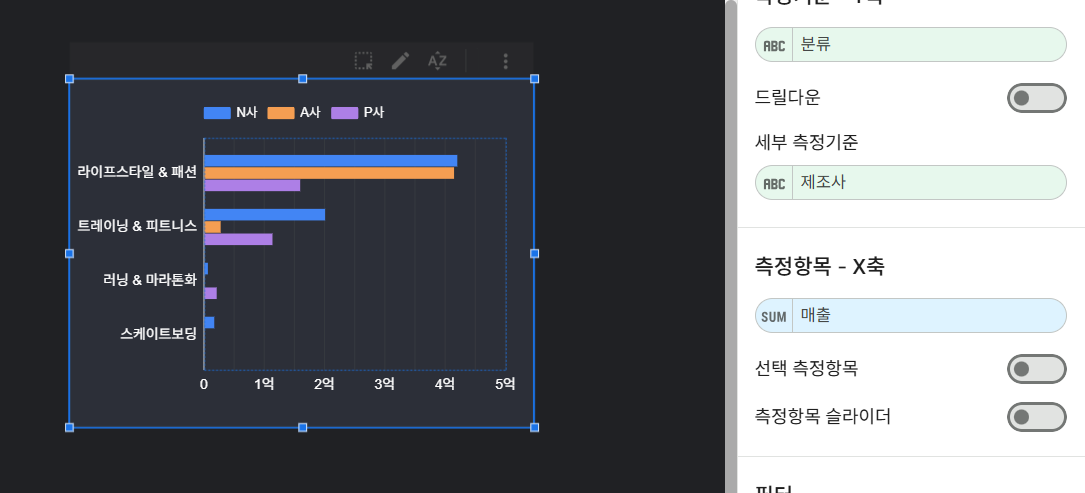Click the ABC type icon on 제조사 field
1085x493 pixels.
point(774,183)
